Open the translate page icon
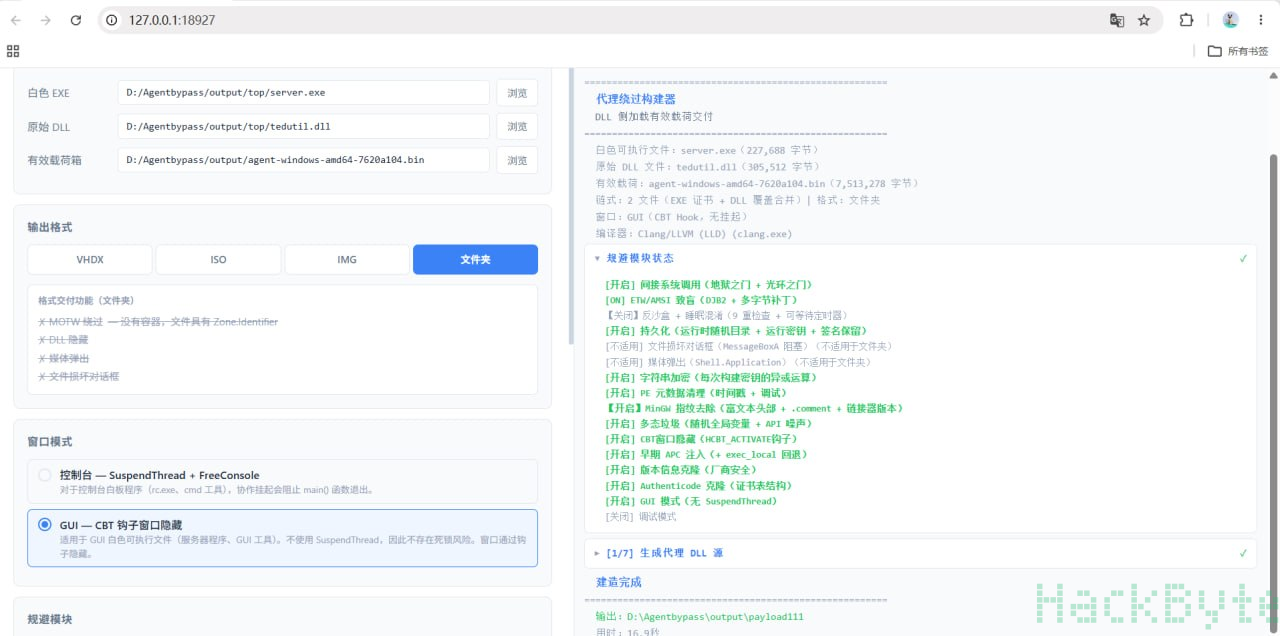This screenshot has height=636, width=1280. (x=1117, y=20)
